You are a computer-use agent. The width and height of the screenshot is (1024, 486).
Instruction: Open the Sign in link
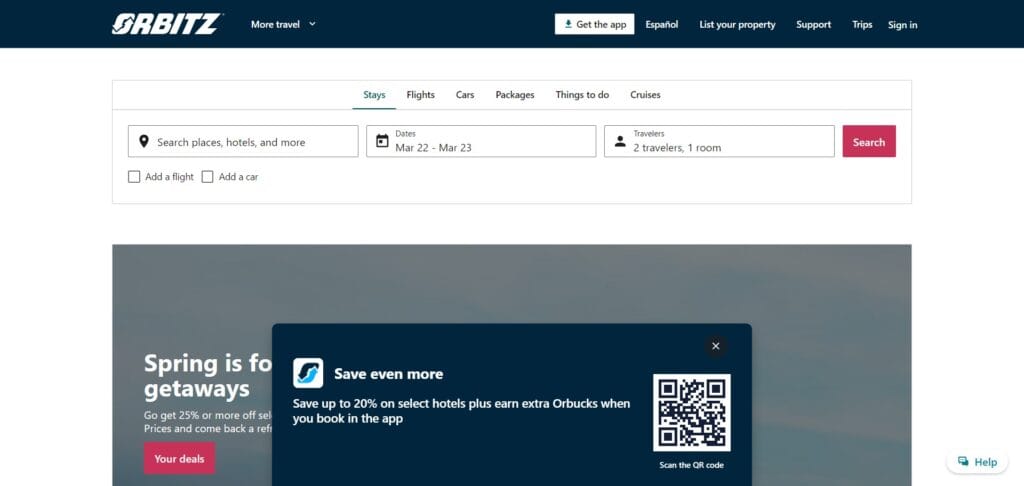coord(903,25)
